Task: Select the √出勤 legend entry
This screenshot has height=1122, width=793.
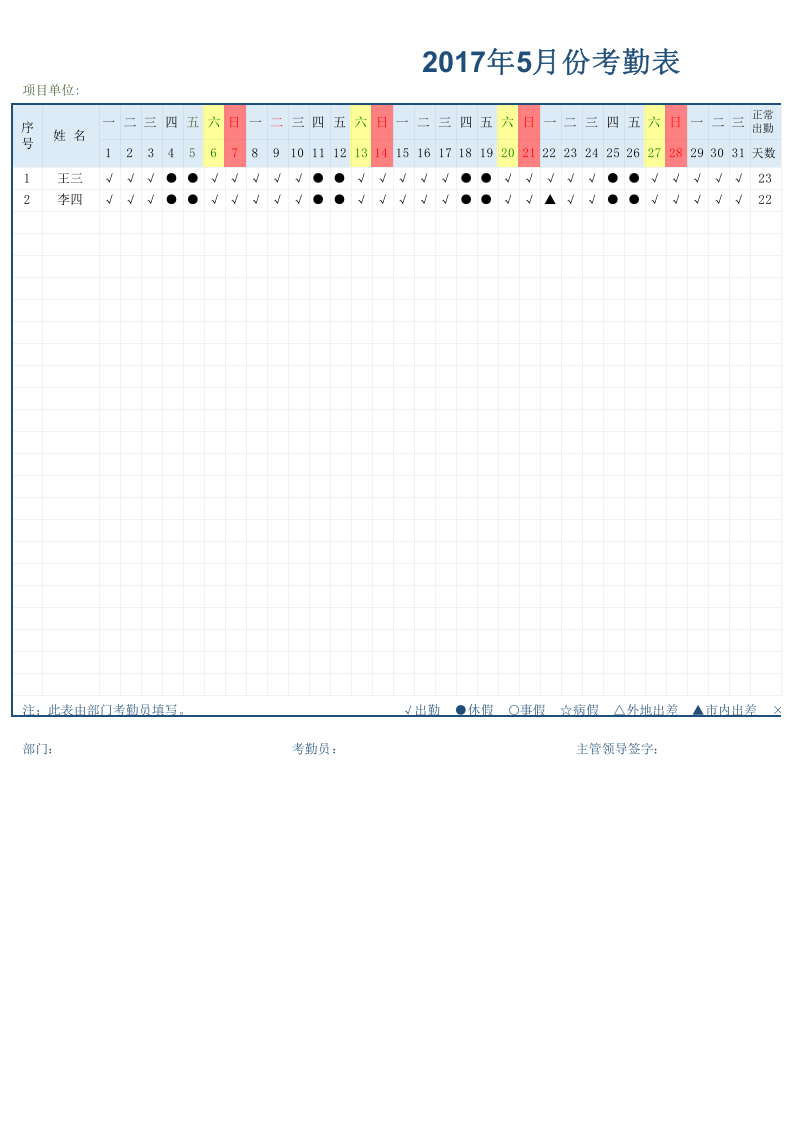Action: point(422,710)
